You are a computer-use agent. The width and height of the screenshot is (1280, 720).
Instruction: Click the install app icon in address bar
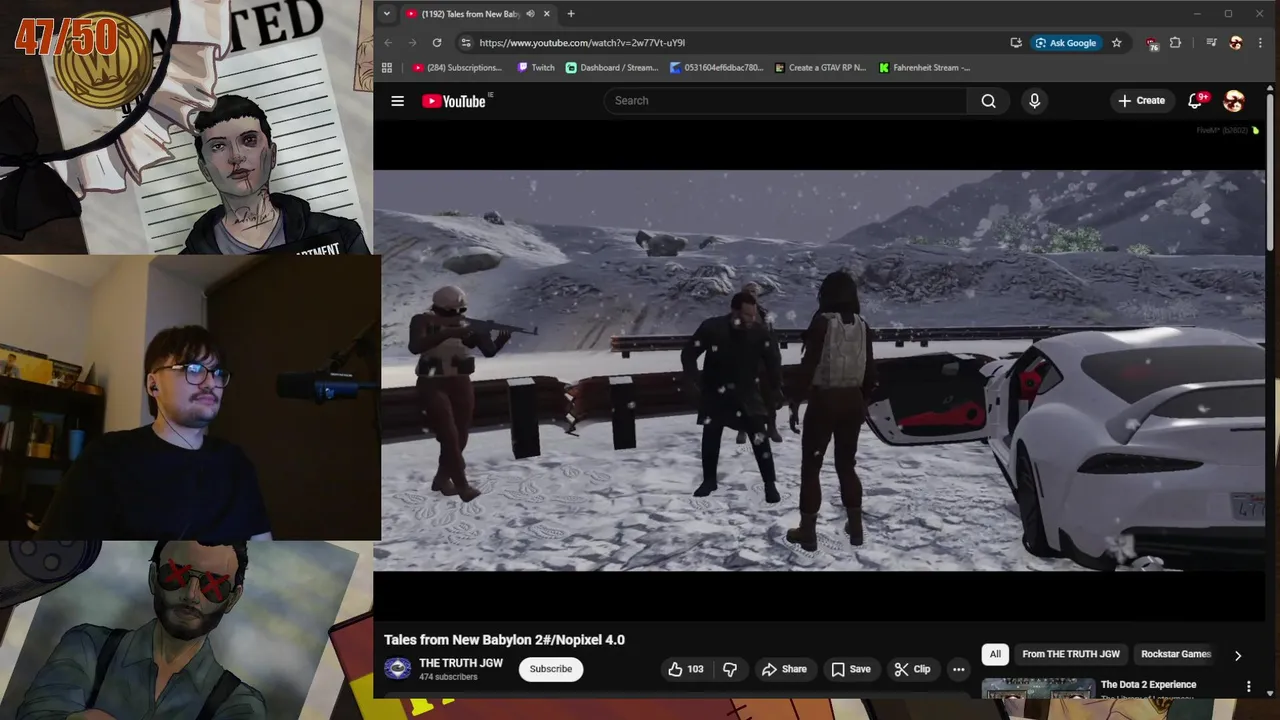point(1016,43)
